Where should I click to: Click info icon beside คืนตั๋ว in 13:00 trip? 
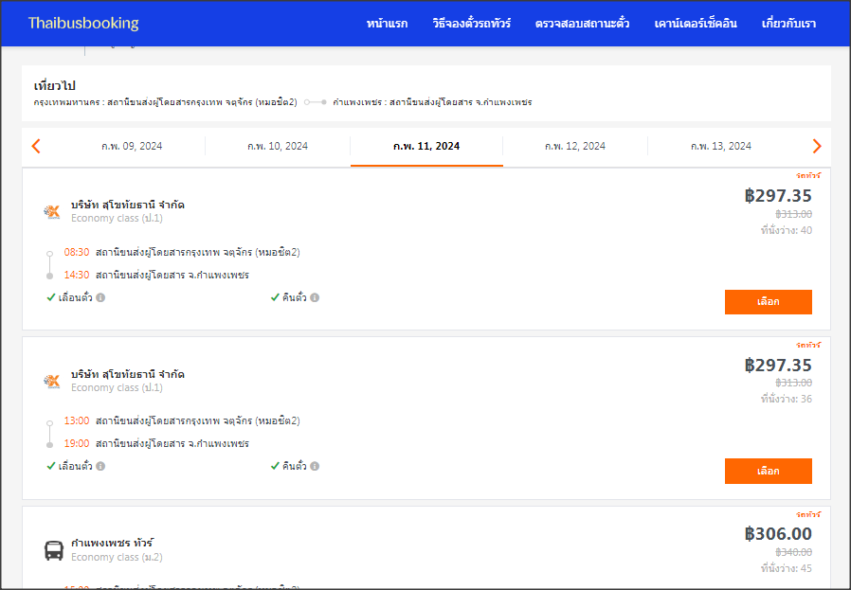point(314,466)
